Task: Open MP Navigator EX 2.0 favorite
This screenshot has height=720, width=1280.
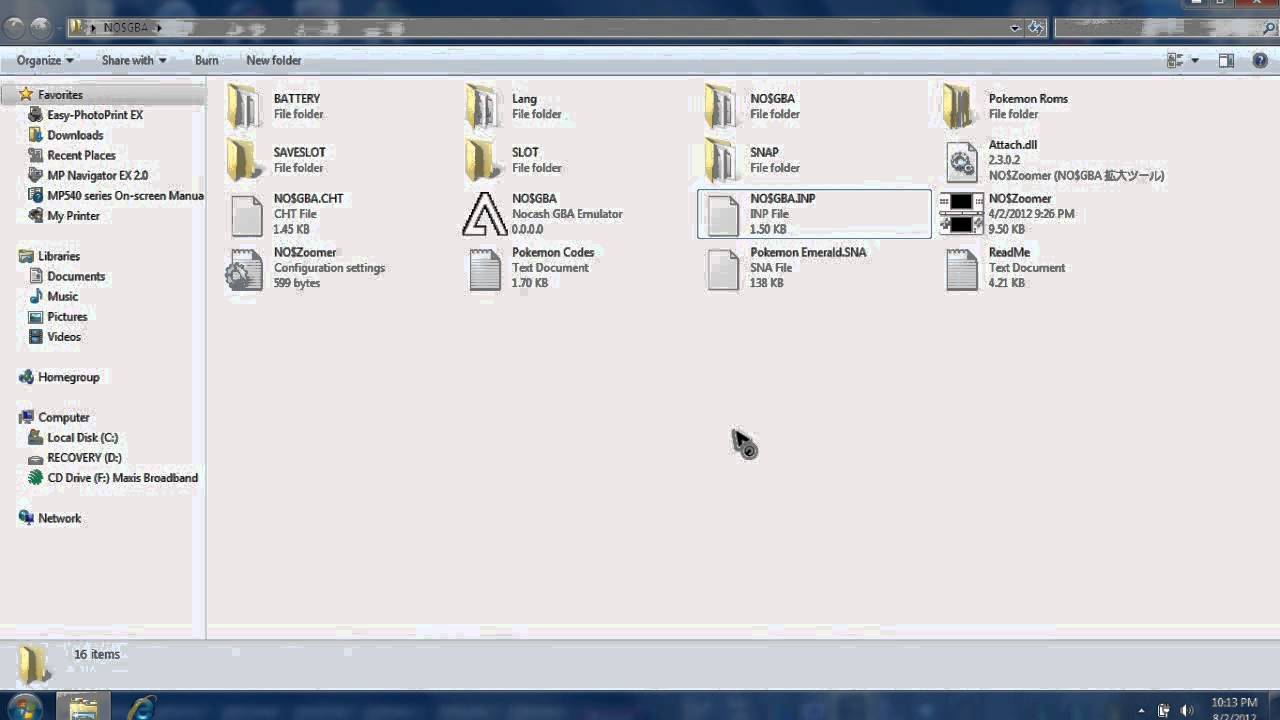Action: point(97,175)
